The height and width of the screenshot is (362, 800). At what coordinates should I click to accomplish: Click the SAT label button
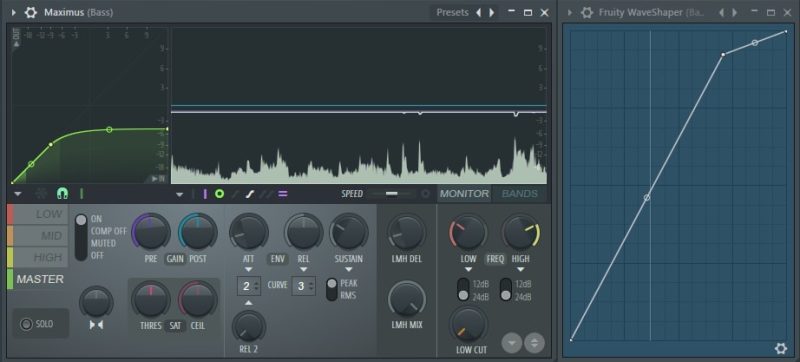(175, 325)
